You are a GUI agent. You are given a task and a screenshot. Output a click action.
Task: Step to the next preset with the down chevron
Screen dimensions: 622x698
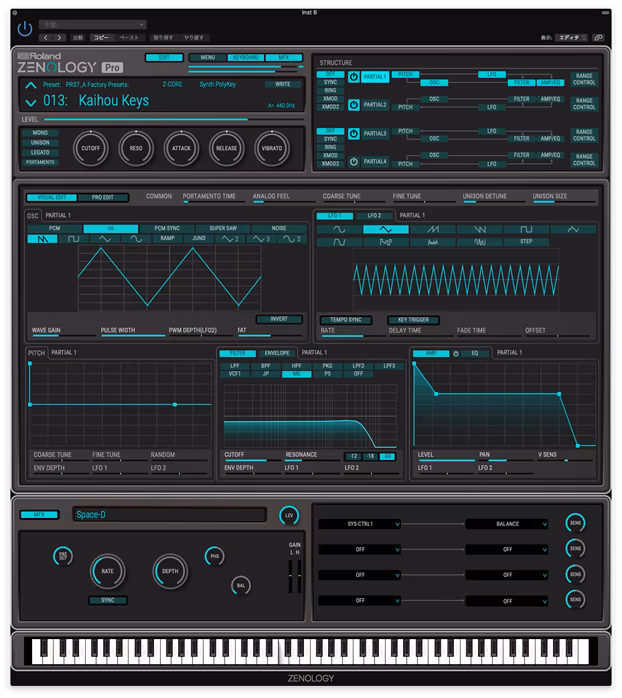pos(31,103)
